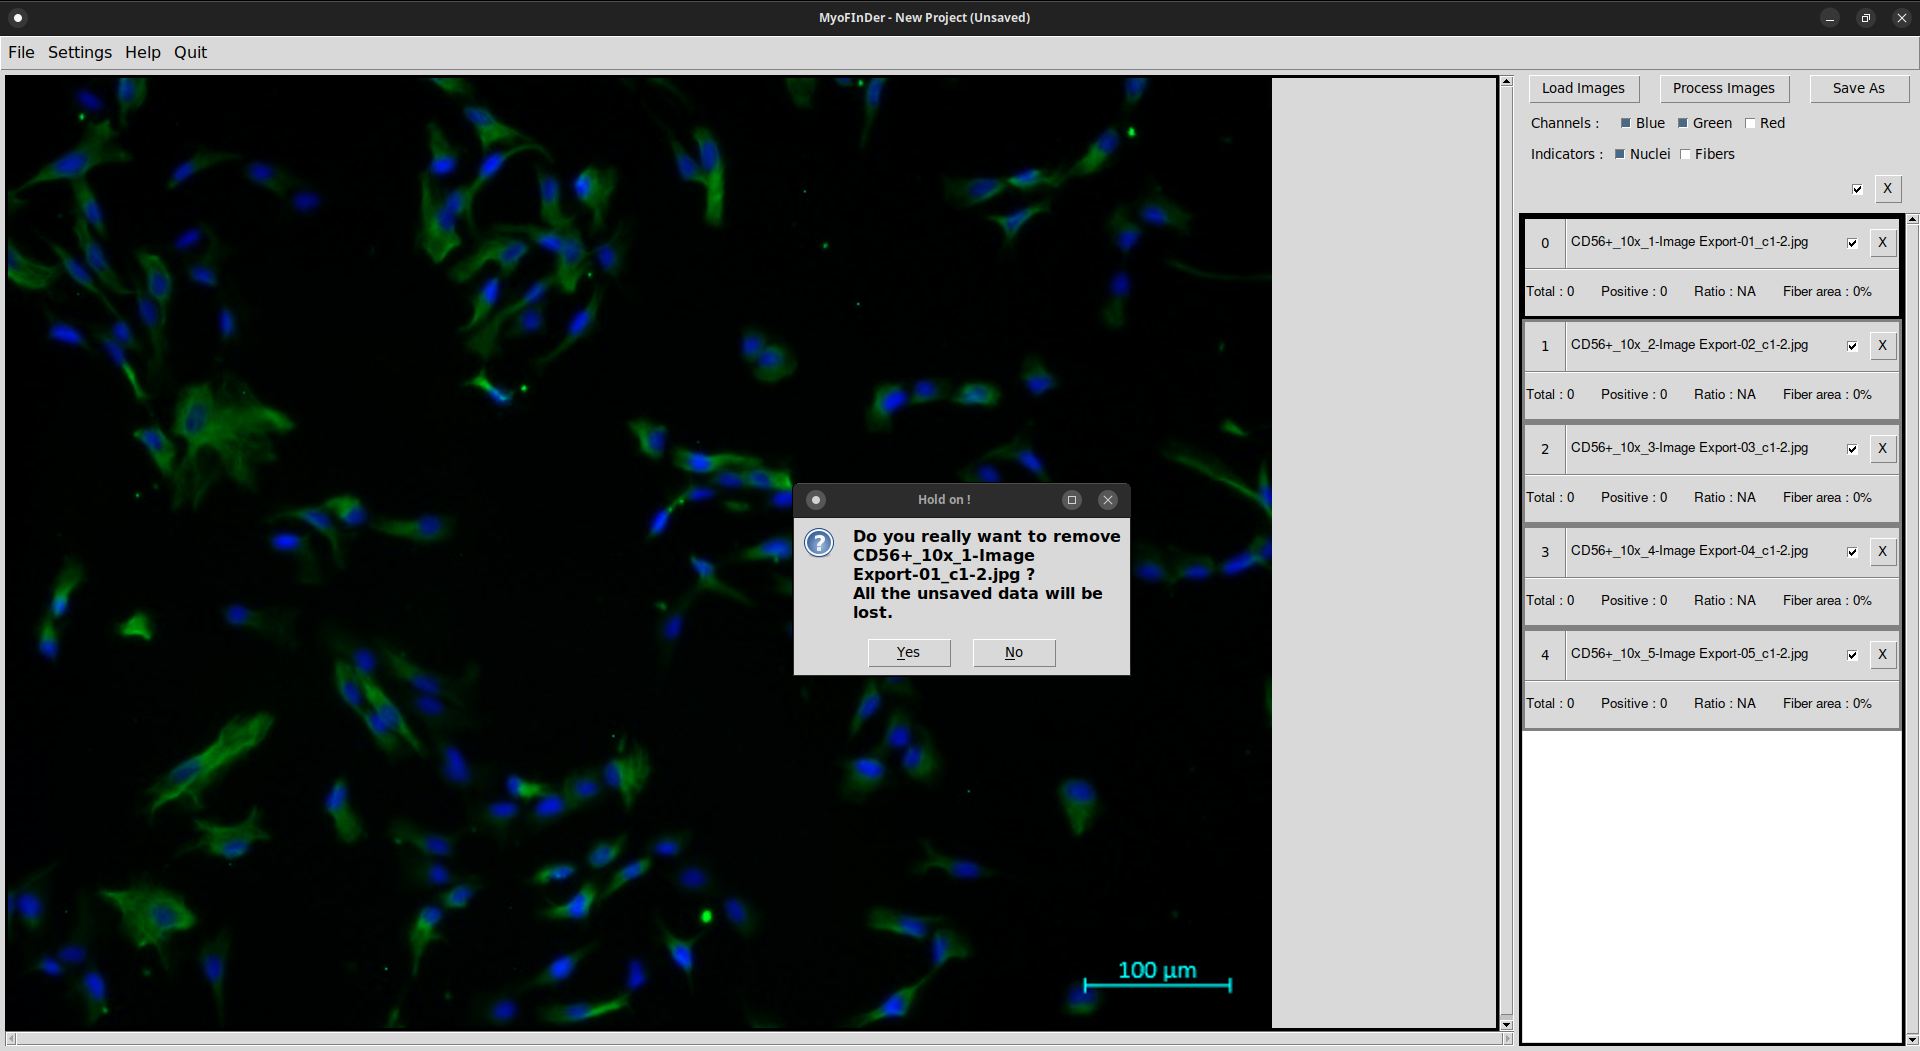Toggle the Nuclei indicator checkbox
This screenshot has width=1920, height=1051.
(x=1620, y=154)
